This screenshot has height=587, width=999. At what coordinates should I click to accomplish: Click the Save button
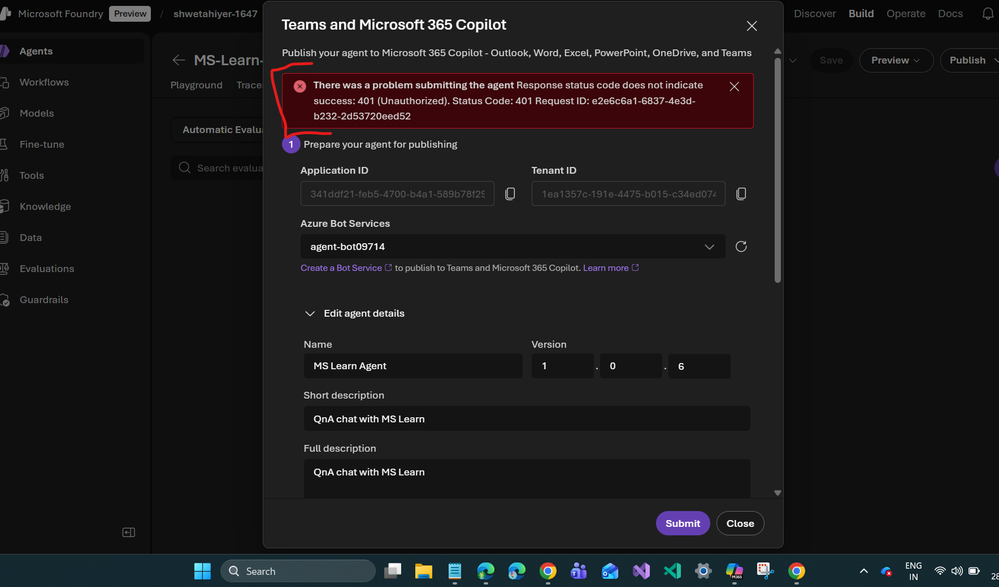coord(831,60)
